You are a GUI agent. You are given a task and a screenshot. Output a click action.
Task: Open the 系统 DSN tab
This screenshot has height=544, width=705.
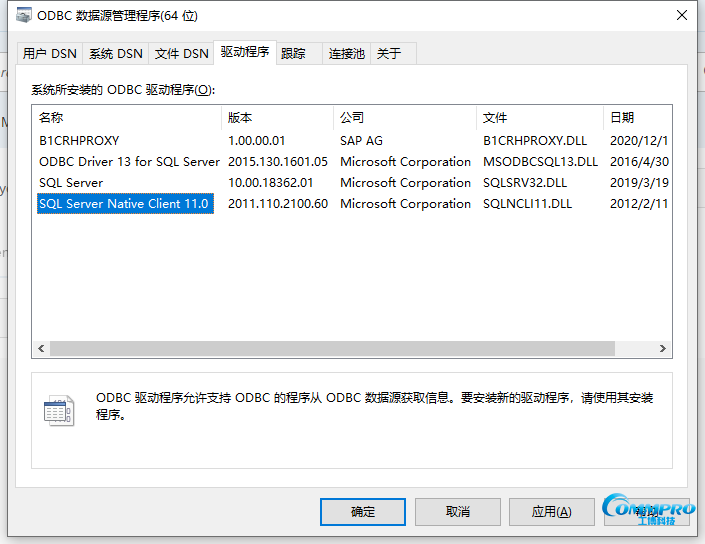116,54
